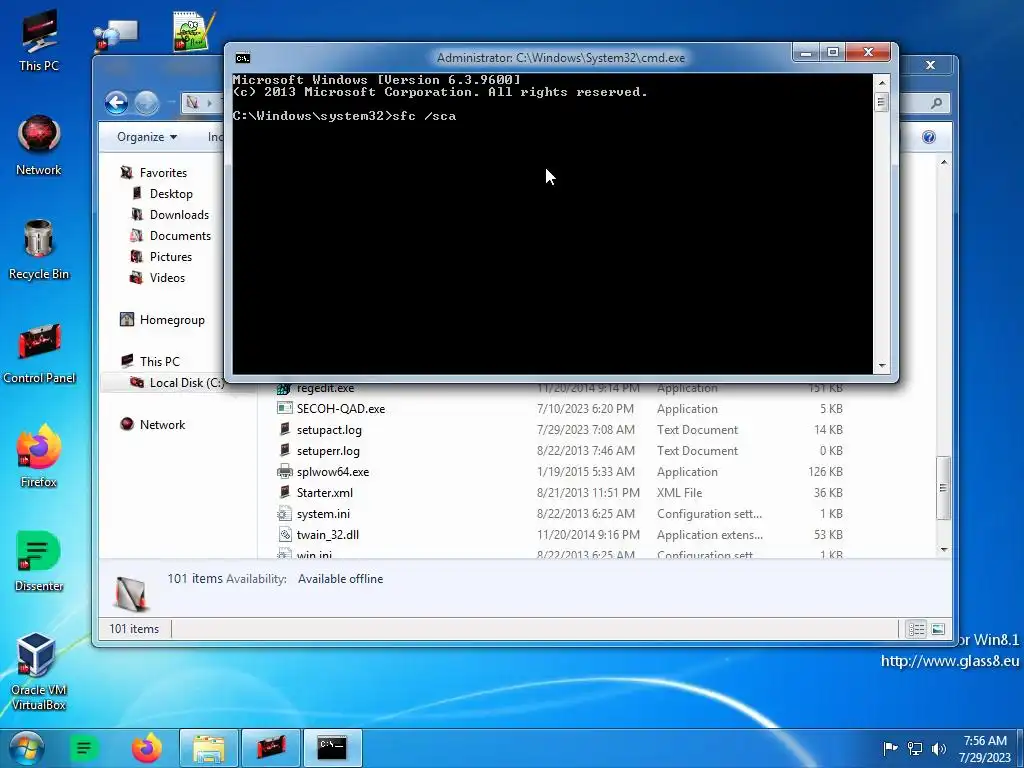1024x768 pixels.
Task: Switch to large icons view
Action: [938, 629]
